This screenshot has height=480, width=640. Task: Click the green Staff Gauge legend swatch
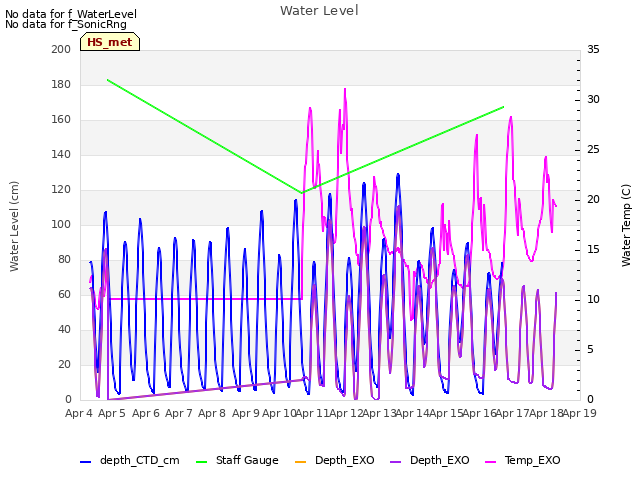[x=201, y=462]
